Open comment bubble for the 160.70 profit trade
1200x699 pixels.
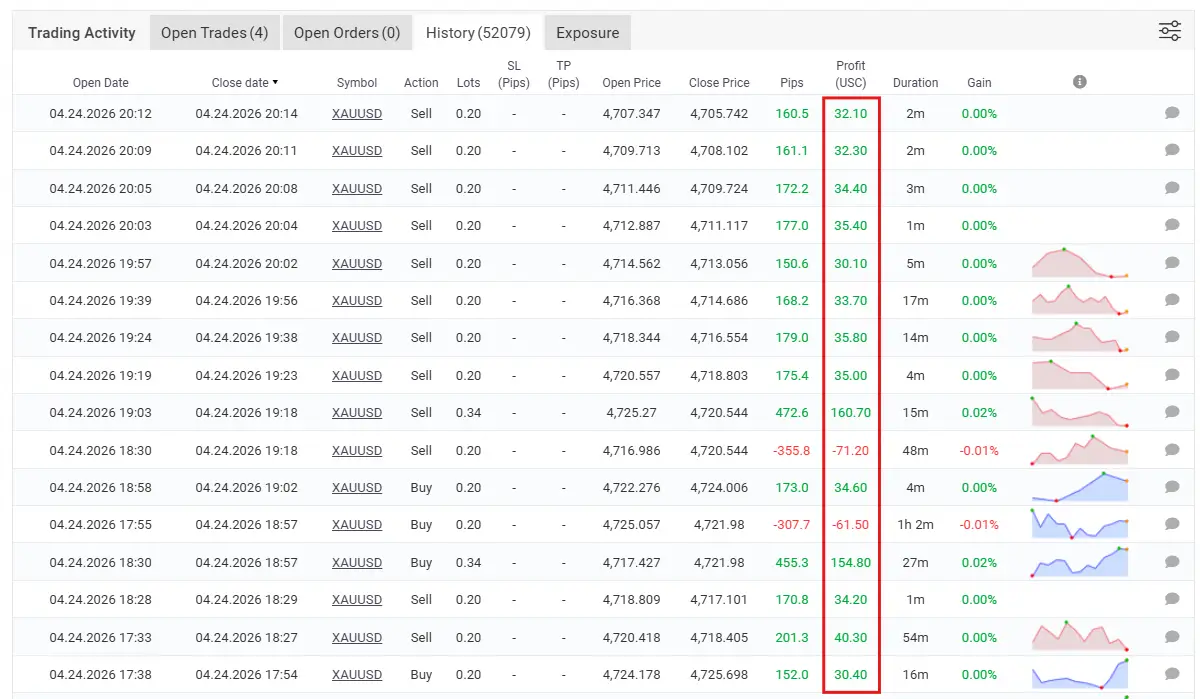(x=1172, y=412)
